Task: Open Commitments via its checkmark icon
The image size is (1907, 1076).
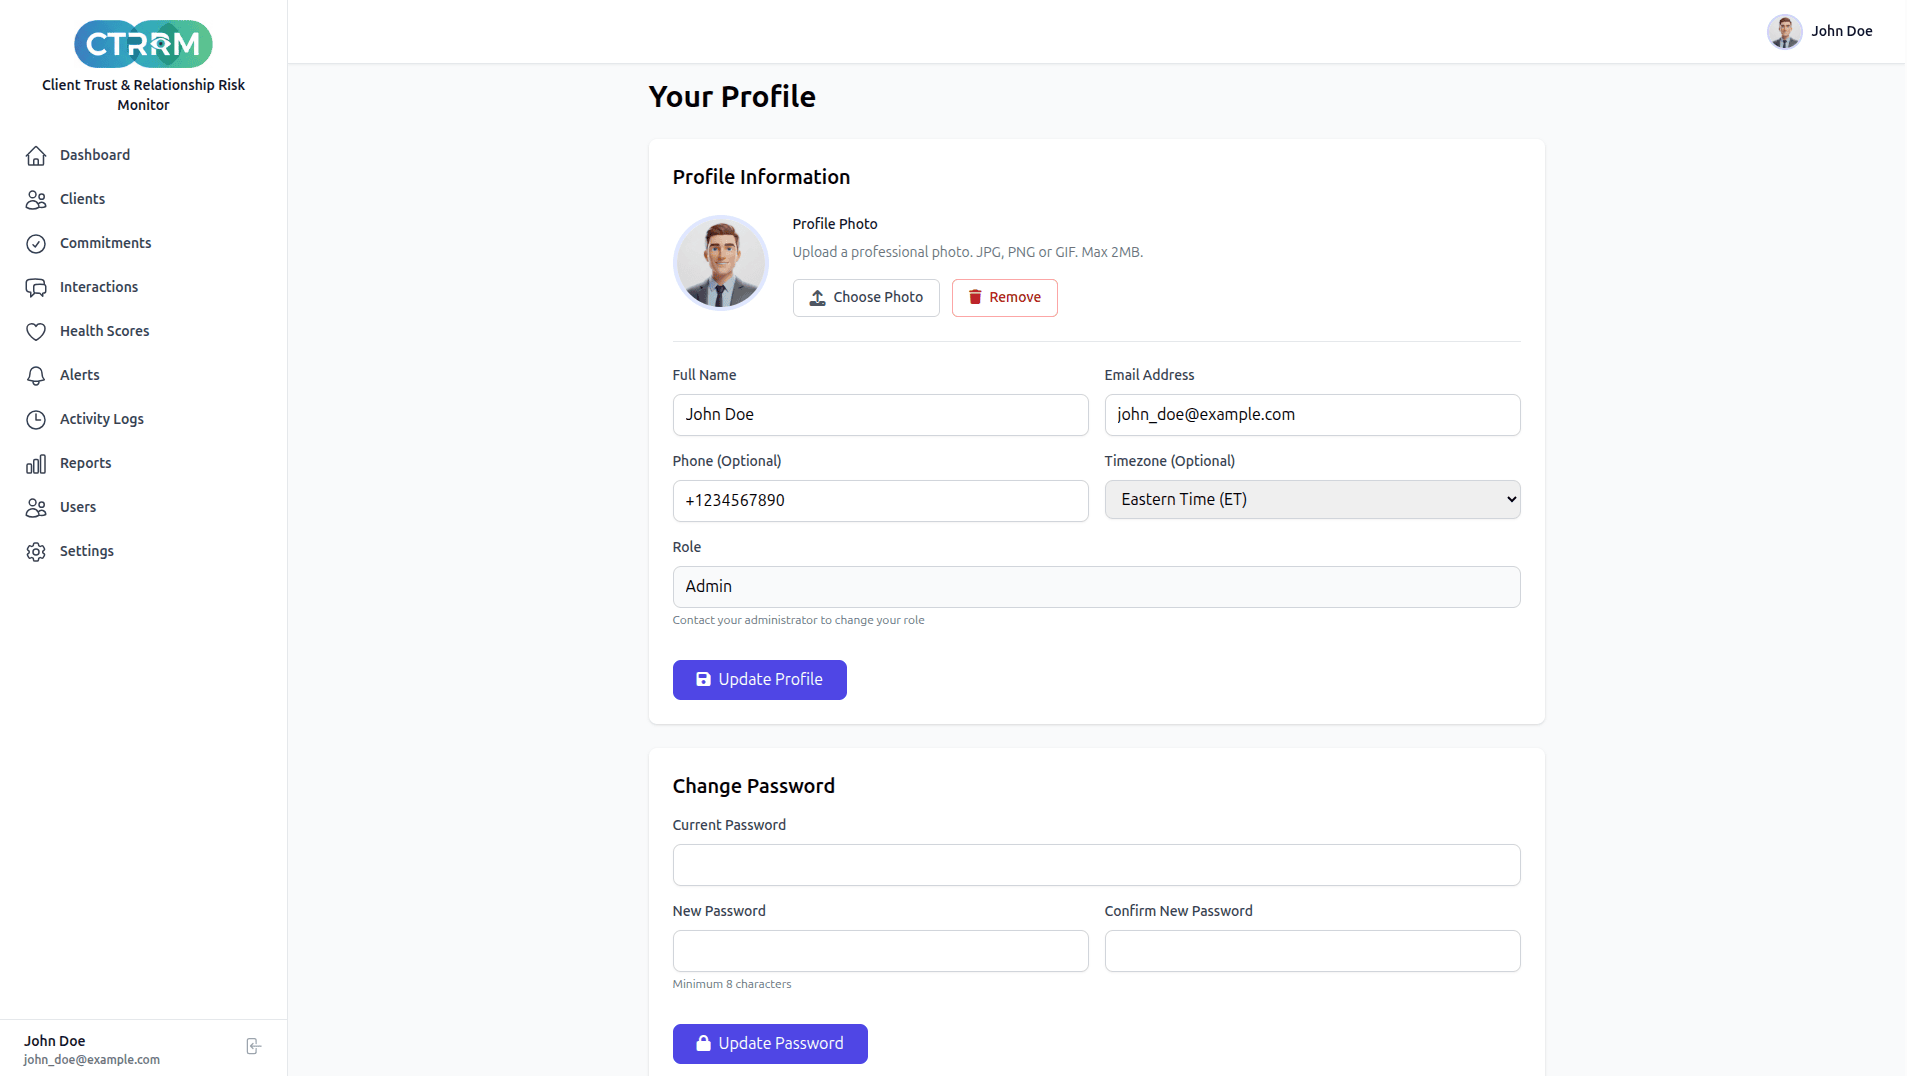Action: pos(36,244)
